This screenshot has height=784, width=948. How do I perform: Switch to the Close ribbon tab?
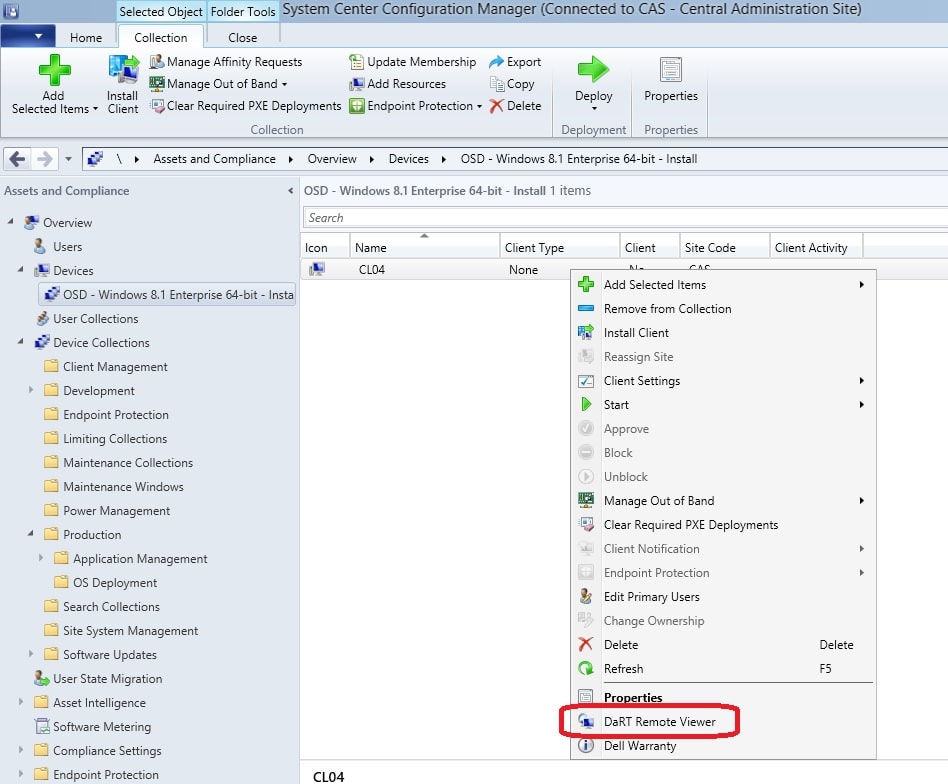click(x=242, y=37)
